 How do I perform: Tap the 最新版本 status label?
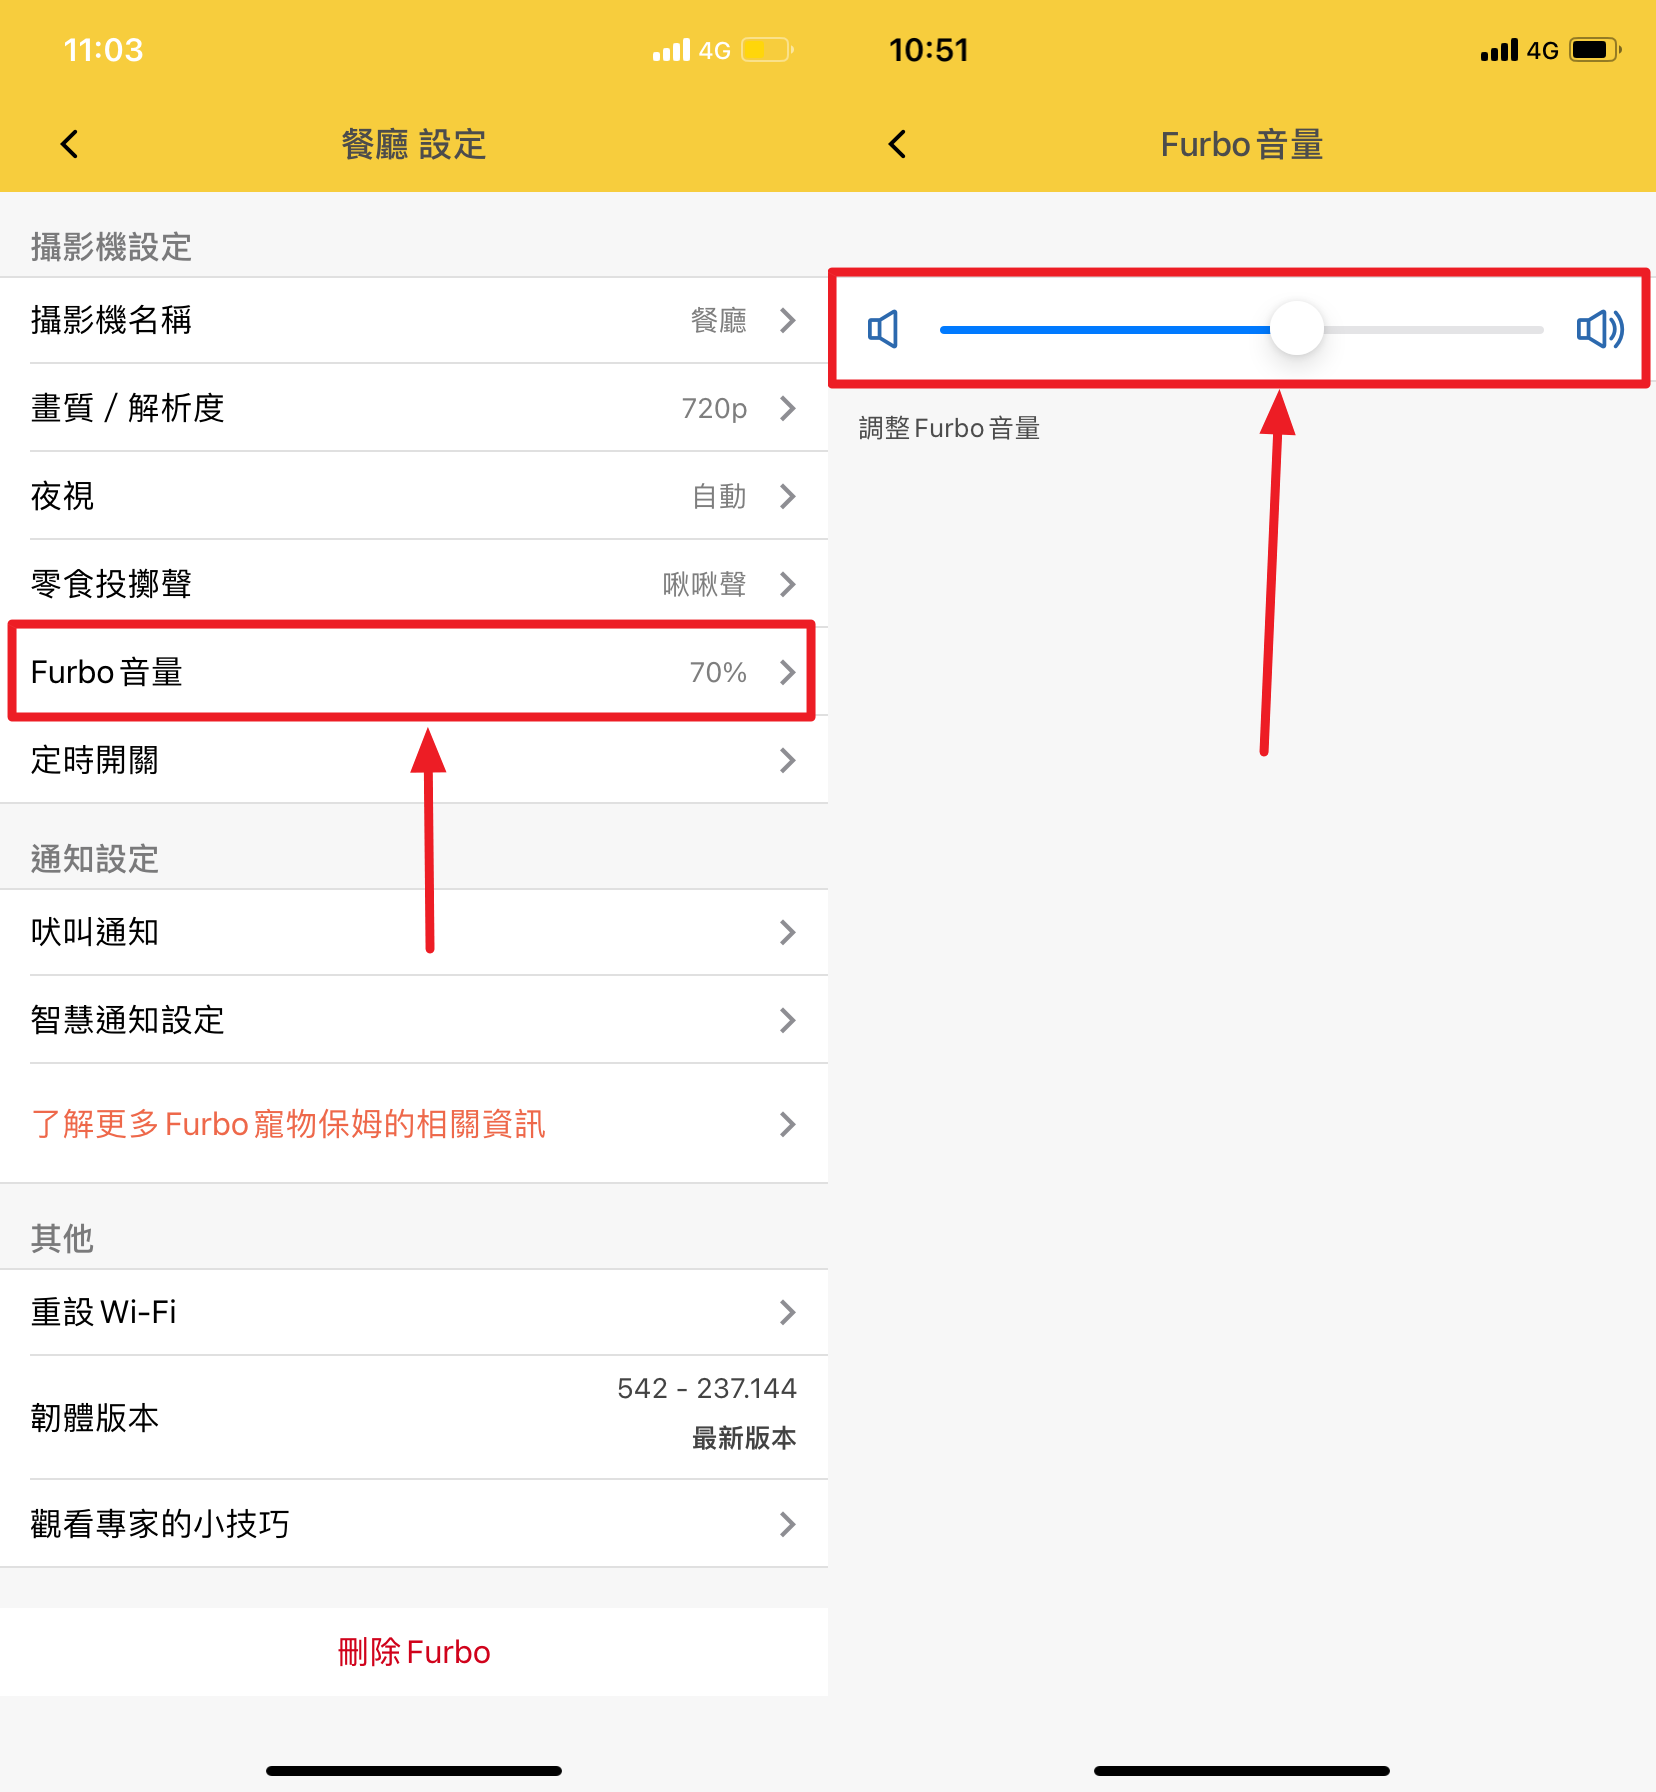tap(744, 1438)
